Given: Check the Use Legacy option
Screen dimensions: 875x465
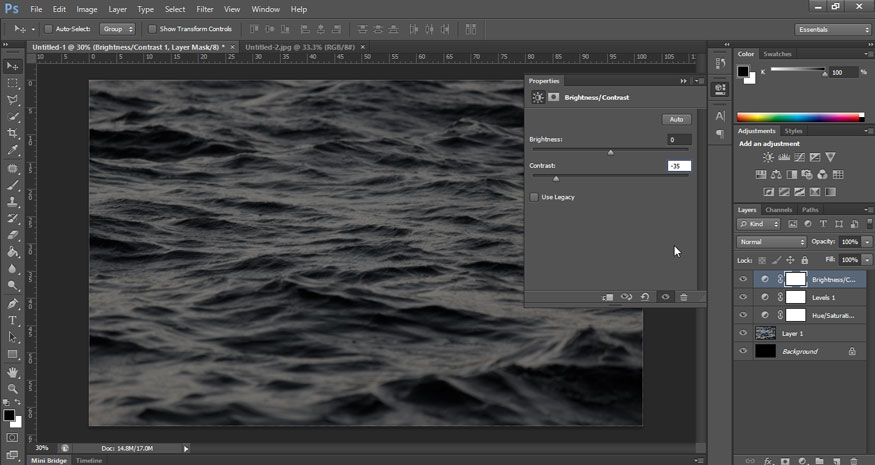Looking at the screenshot, I should [534, 197].
